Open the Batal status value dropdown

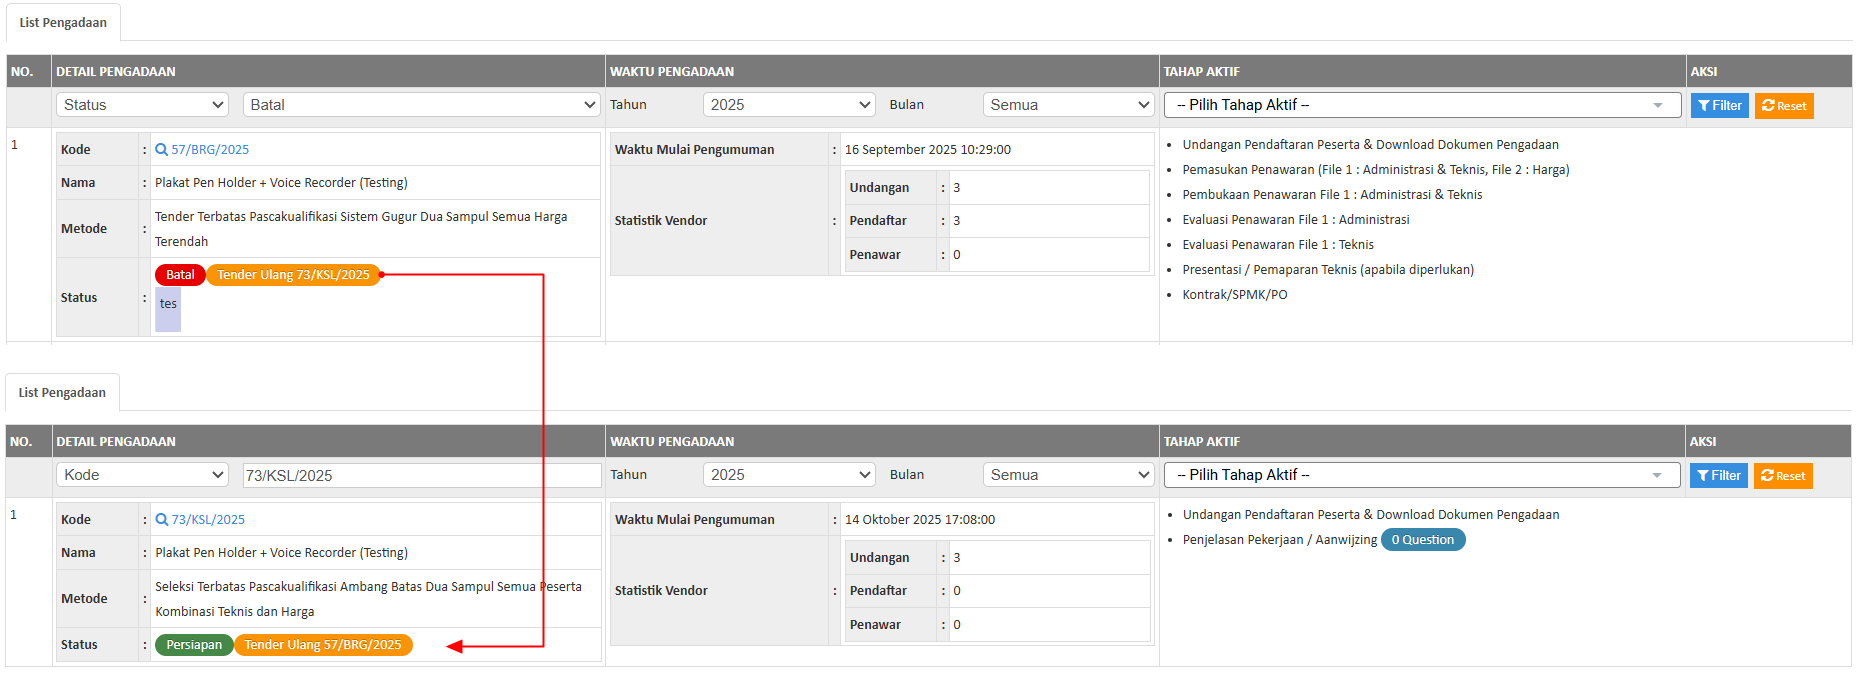point(421,105)
